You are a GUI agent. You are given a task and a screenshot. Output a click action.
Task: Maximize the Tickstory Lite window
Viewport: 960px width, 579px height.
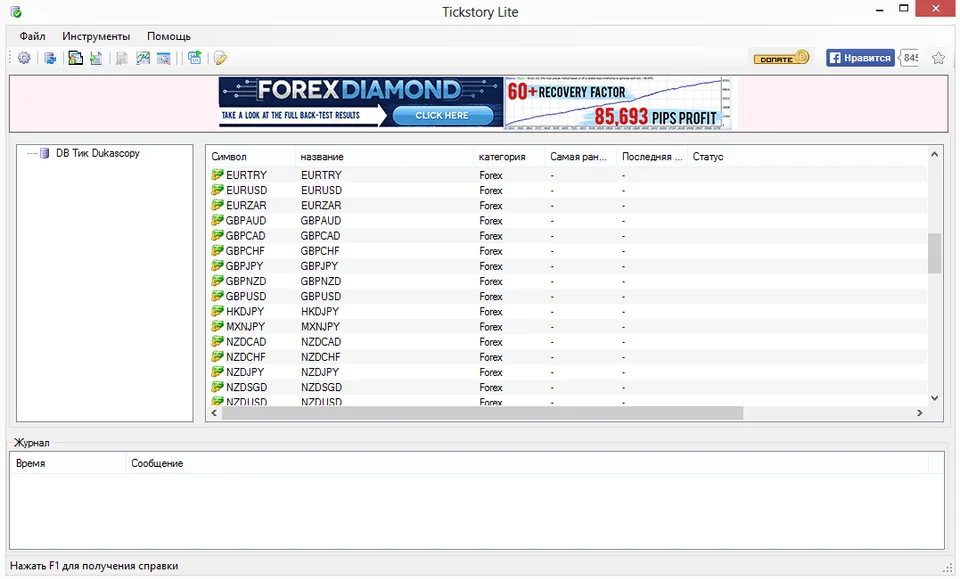tap(904, 9)
